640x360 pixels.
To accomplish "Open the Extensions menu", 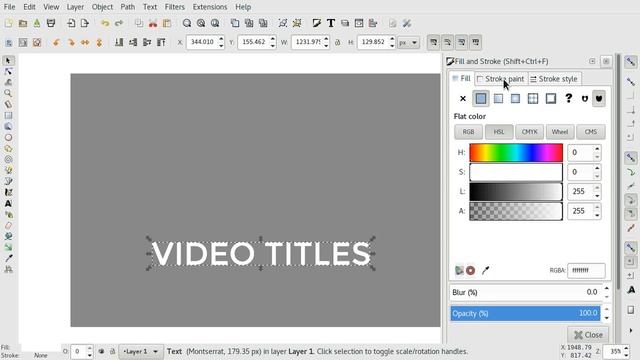I will [210, 7].
